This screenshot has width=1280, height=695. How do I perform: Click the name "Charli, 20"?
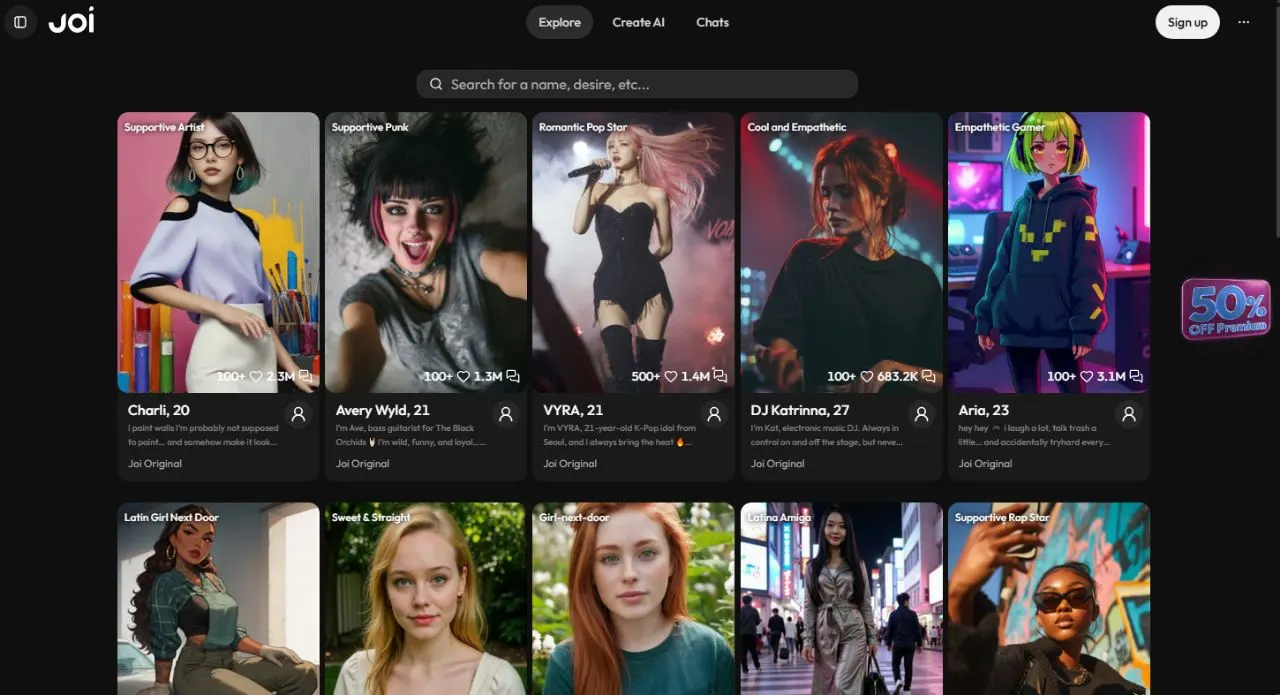tap(159, 410)
